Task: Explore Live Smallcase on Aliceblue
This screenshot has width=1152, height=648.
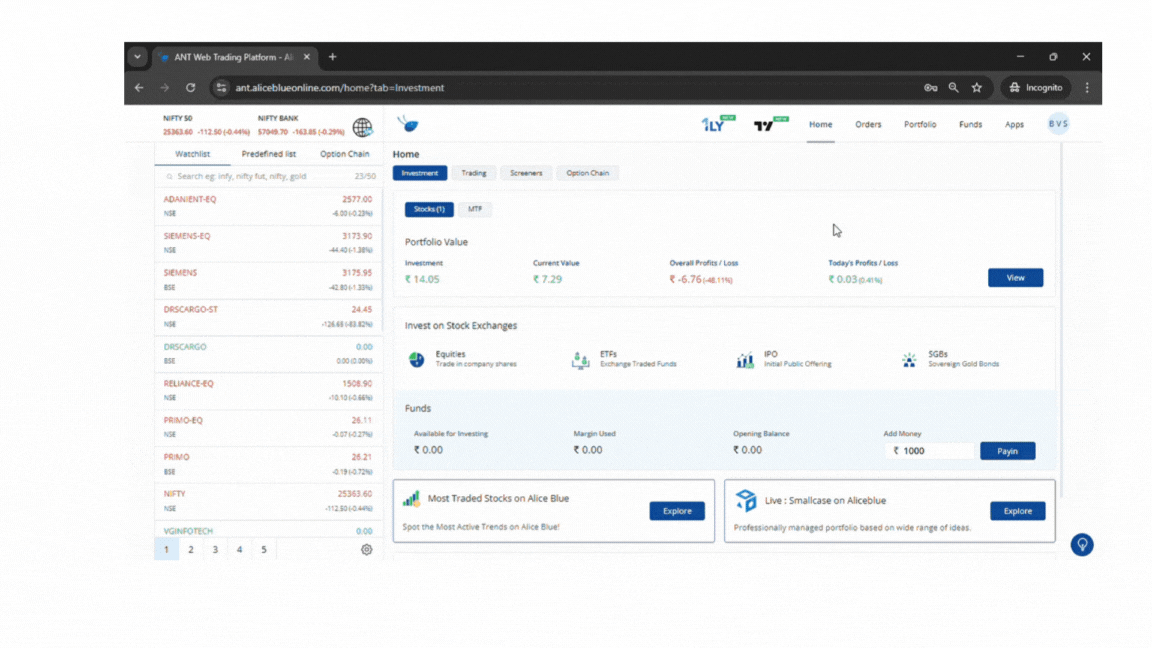Action: 1018,511
